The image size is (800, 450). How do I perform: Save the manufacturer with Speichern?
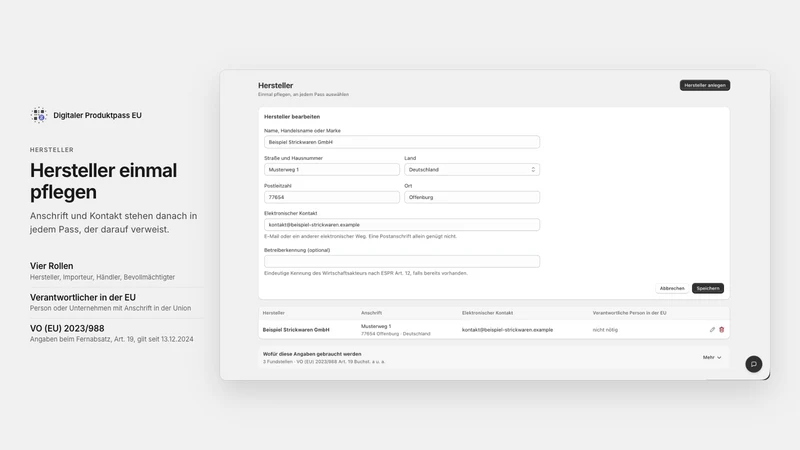tap(708, 288)
